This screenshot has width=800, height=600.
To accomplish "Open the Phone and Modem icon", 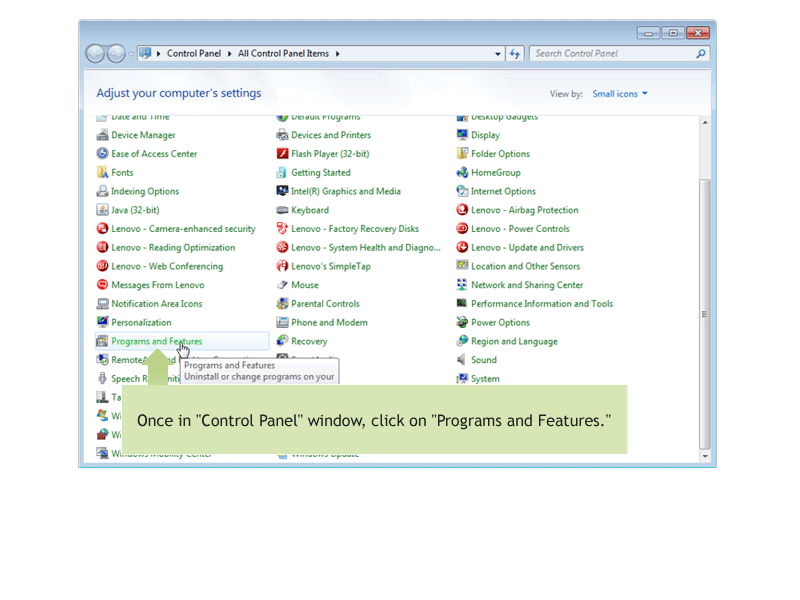I will [x=282, y=322].
